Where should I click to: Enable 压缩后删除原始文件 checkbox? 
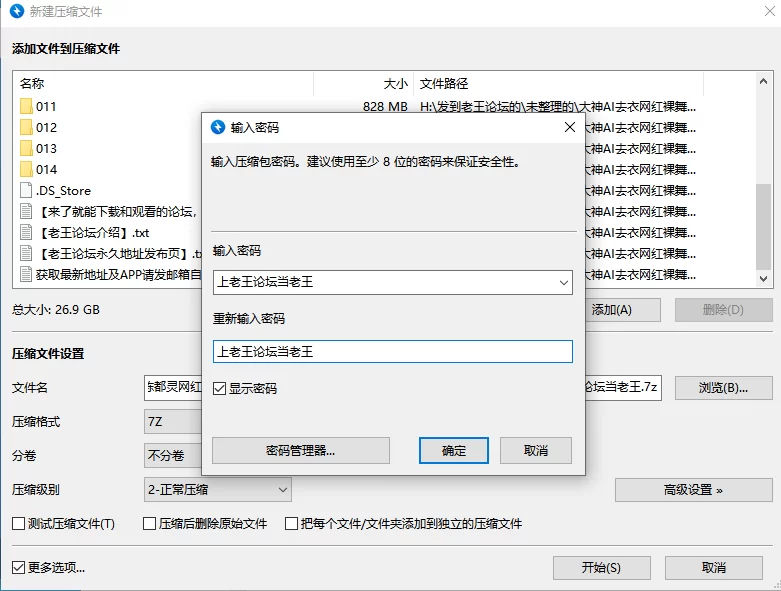149,523
